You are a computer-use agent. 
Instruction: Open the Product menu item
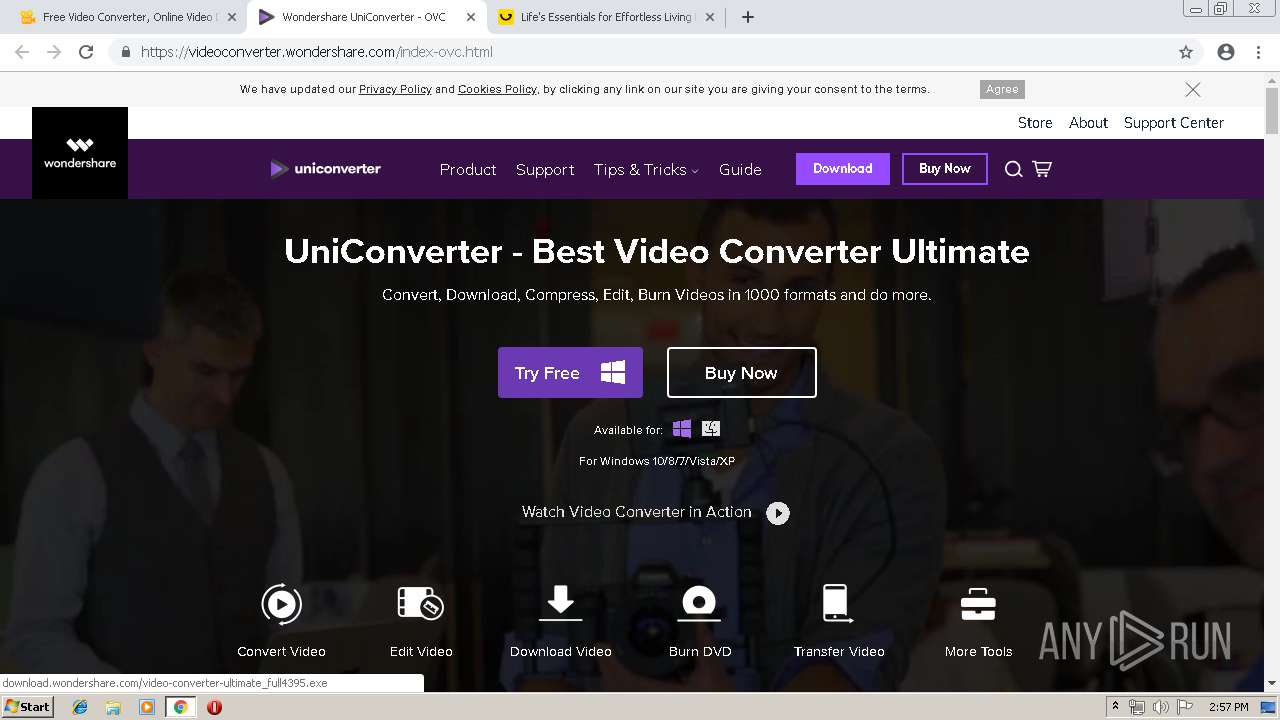point(468,170)
